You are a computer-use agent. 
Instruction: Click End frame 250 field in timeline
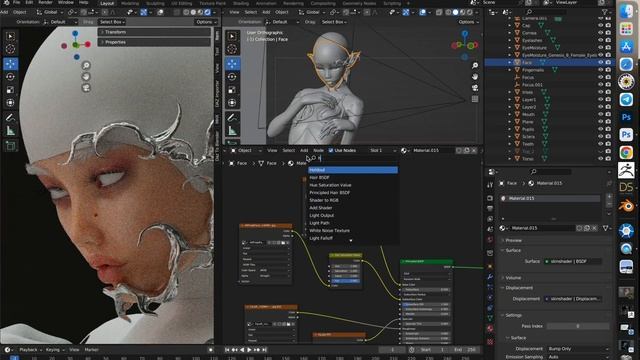pyautogui.click(x=464, y=350)
